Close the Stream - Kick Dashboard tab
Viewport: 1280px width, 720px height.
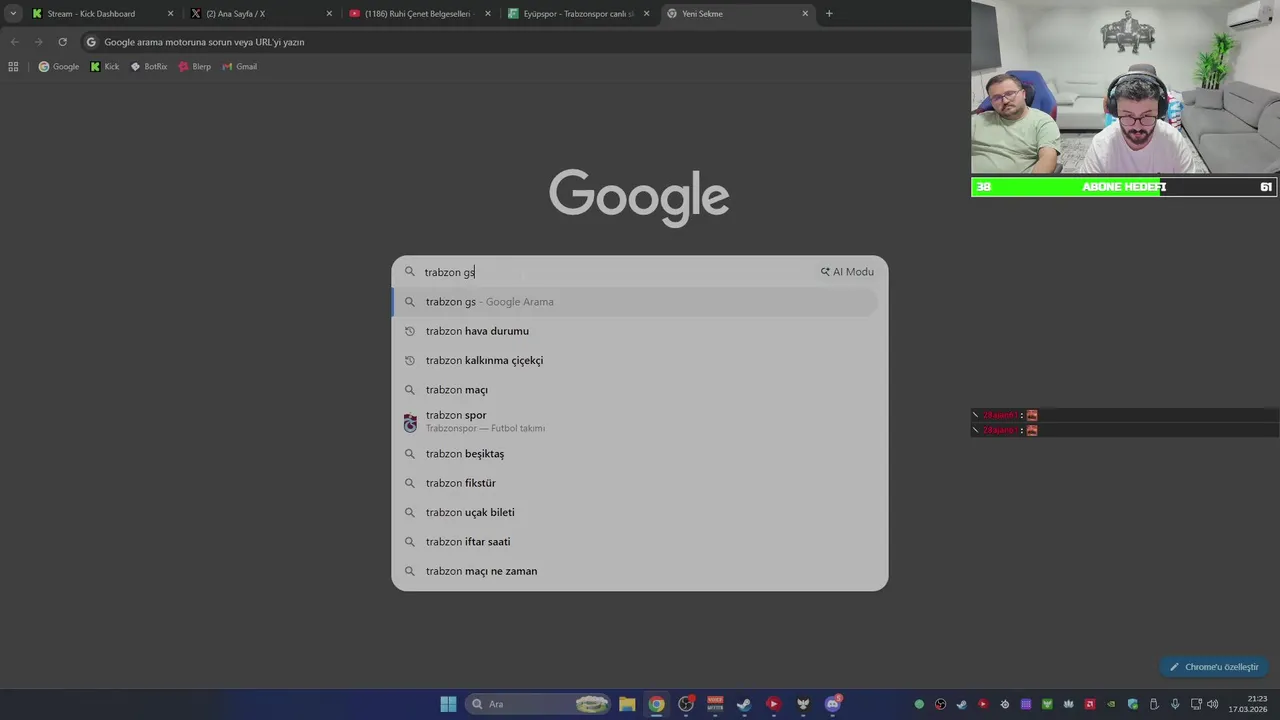pyautogui.click(x=170, y=13)
